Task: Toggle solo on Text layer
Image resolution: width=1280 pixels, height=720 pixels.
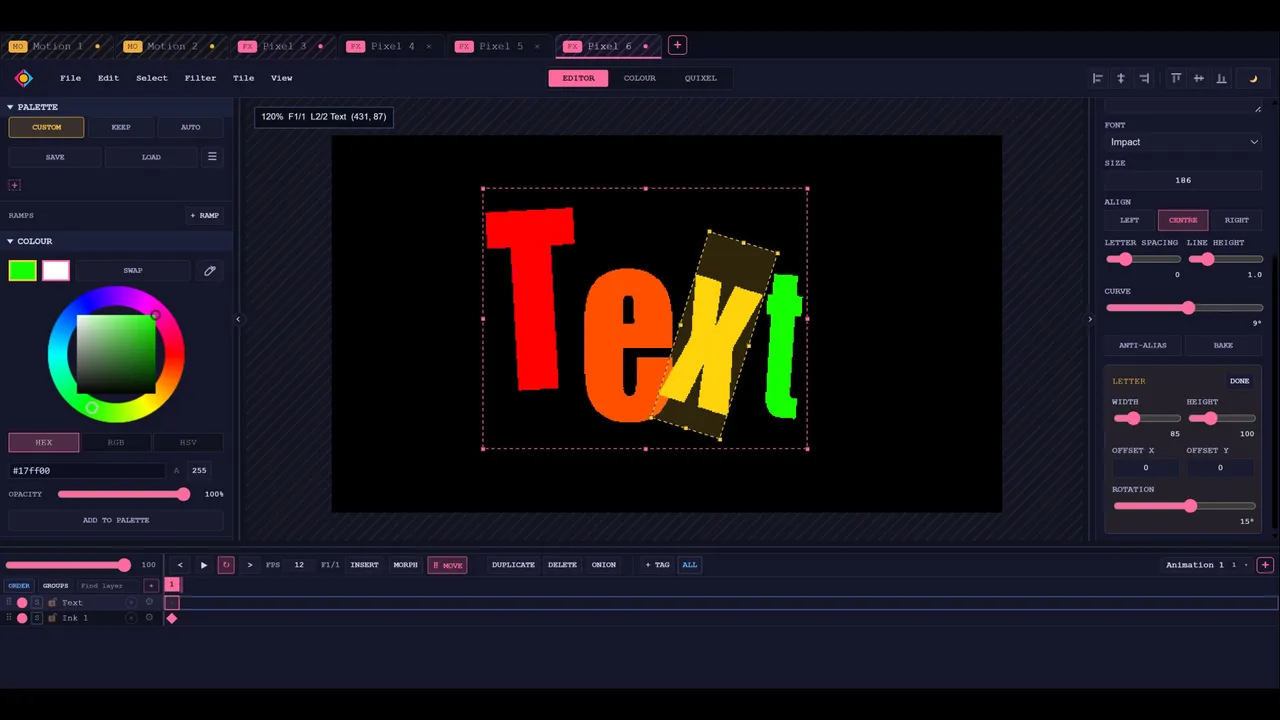Action: coord(37,603)
